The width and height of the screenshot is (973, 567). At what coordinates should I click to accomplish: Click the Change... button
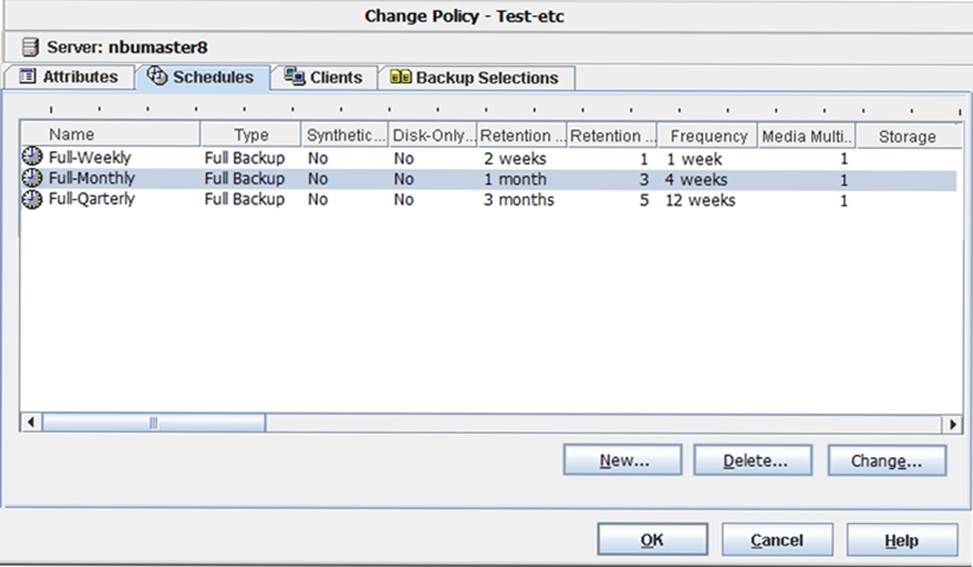[887, 461]
